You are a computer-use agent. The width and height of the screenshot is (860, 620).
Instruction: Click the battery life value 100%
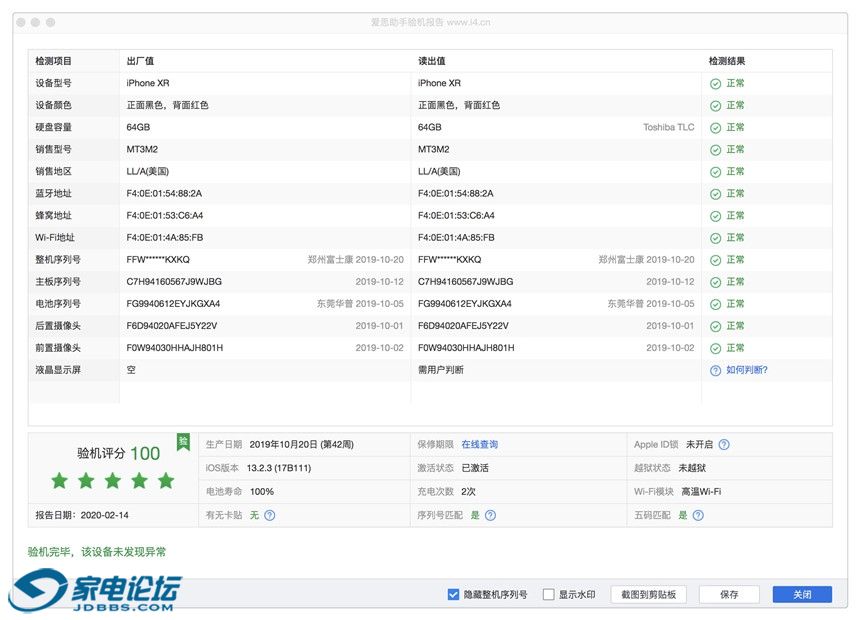262,492
